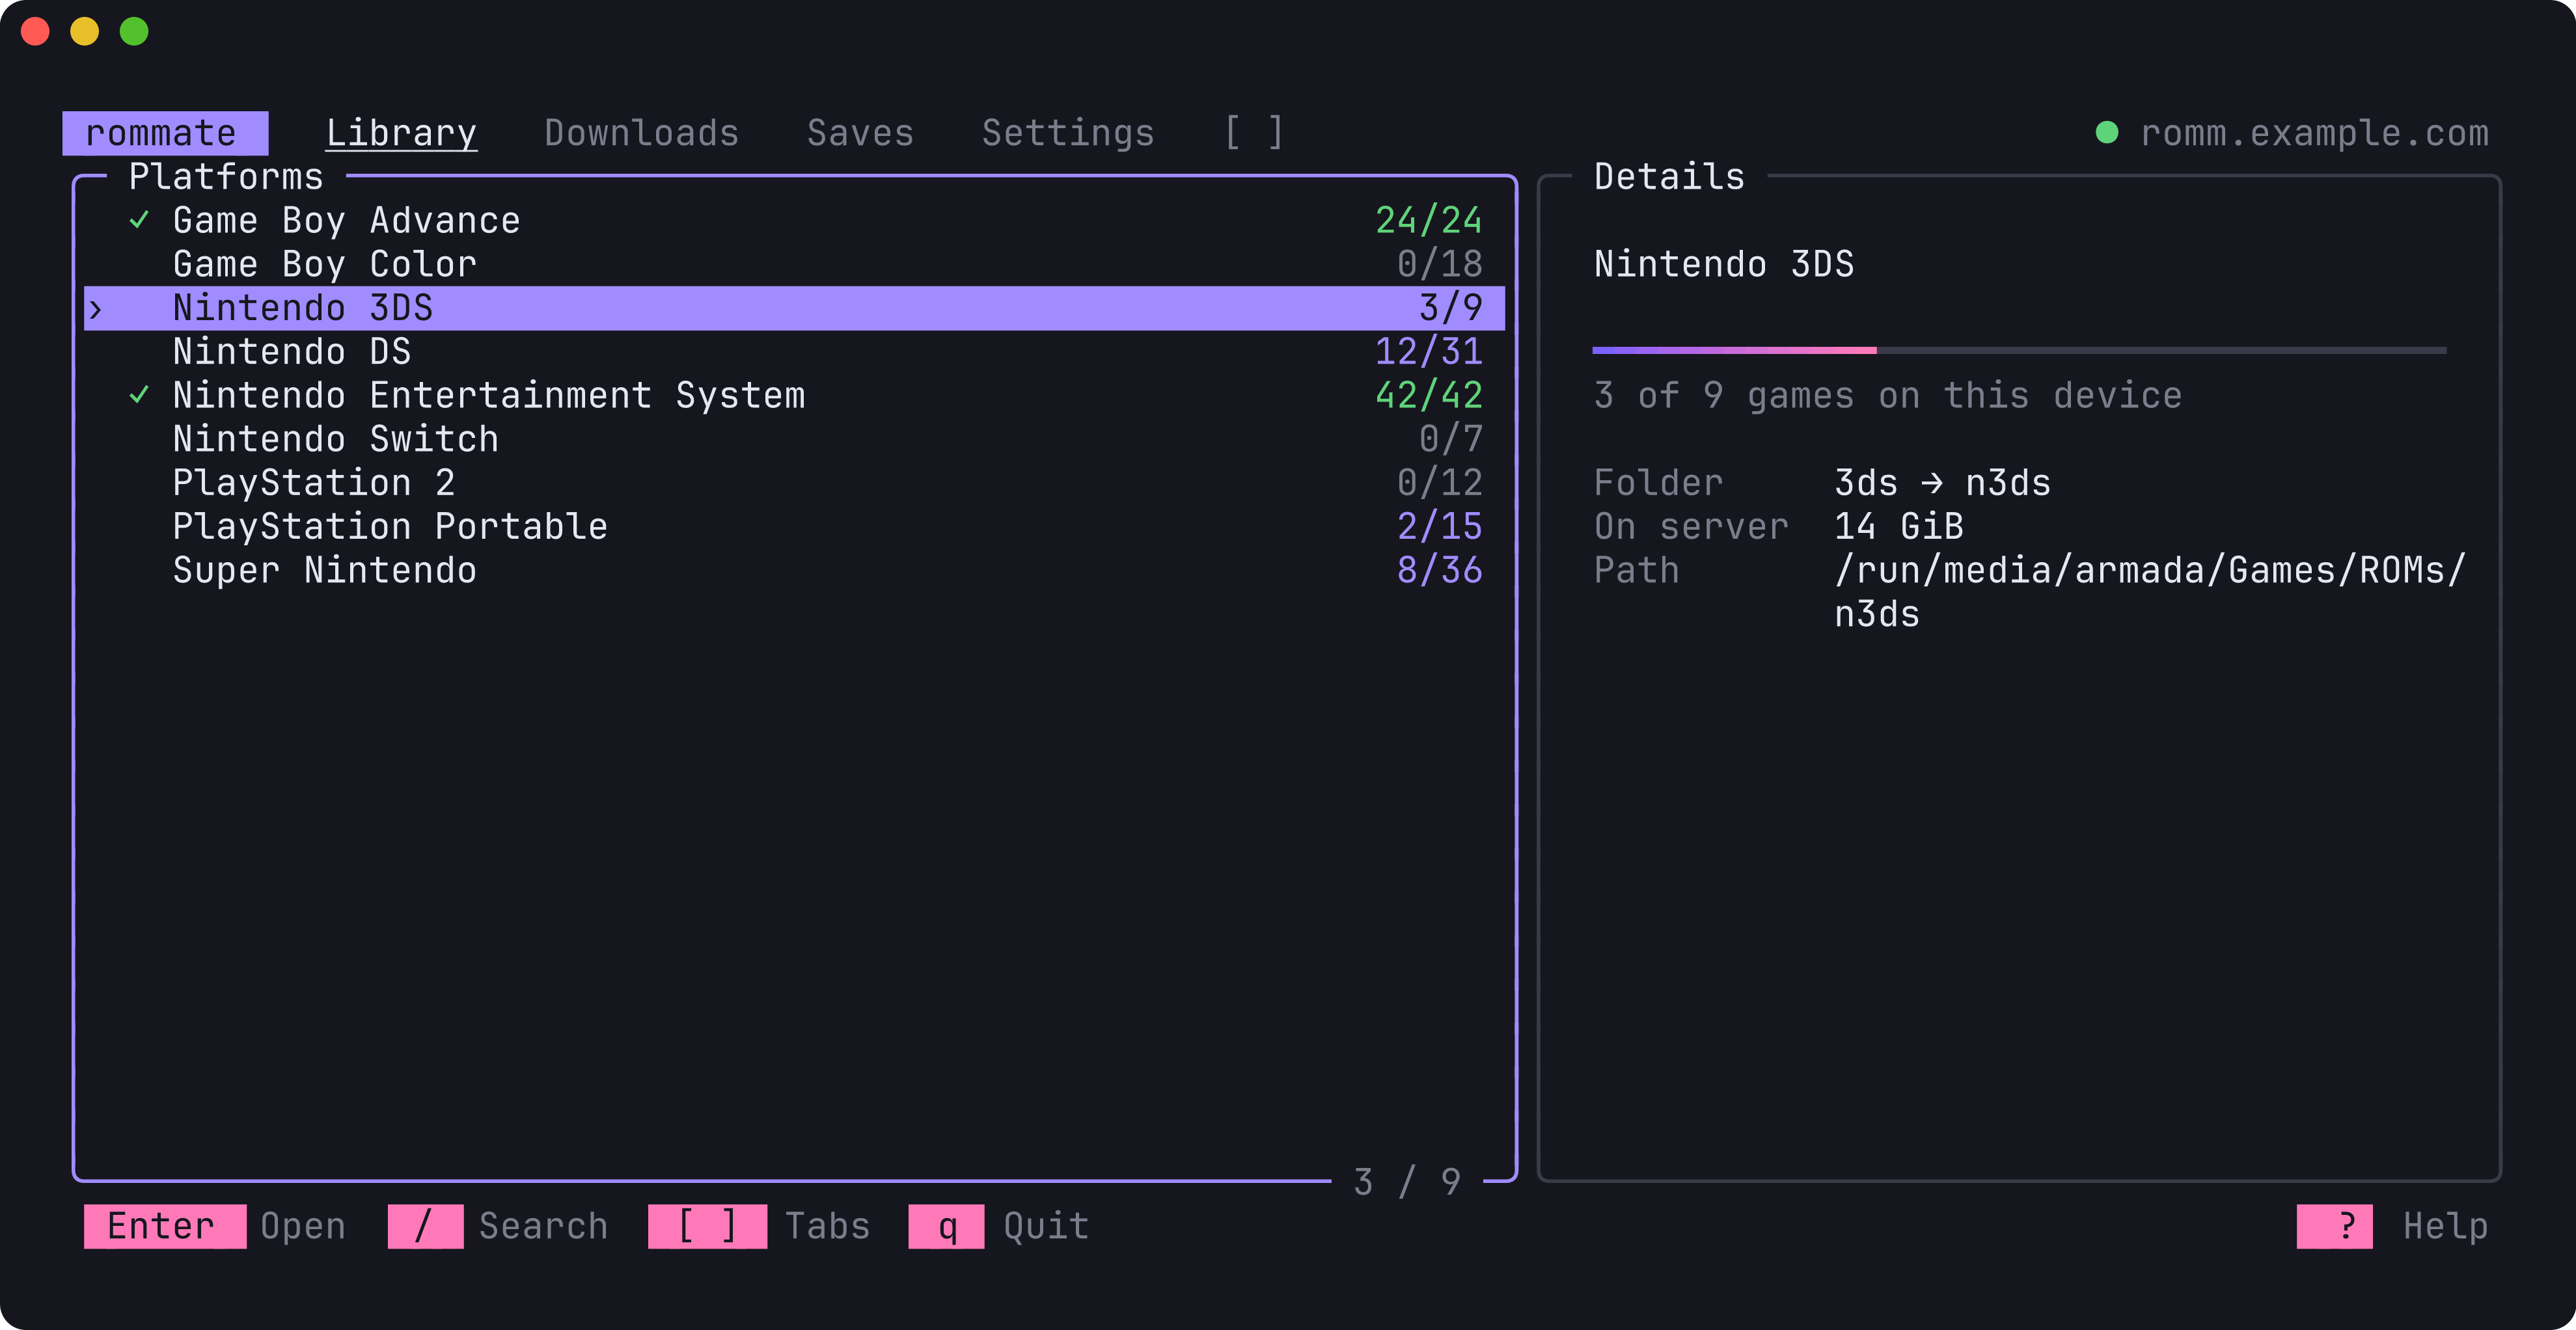Click romm.example.com server address
Screen dimensions: 2576x1330
pos(2314,133)
